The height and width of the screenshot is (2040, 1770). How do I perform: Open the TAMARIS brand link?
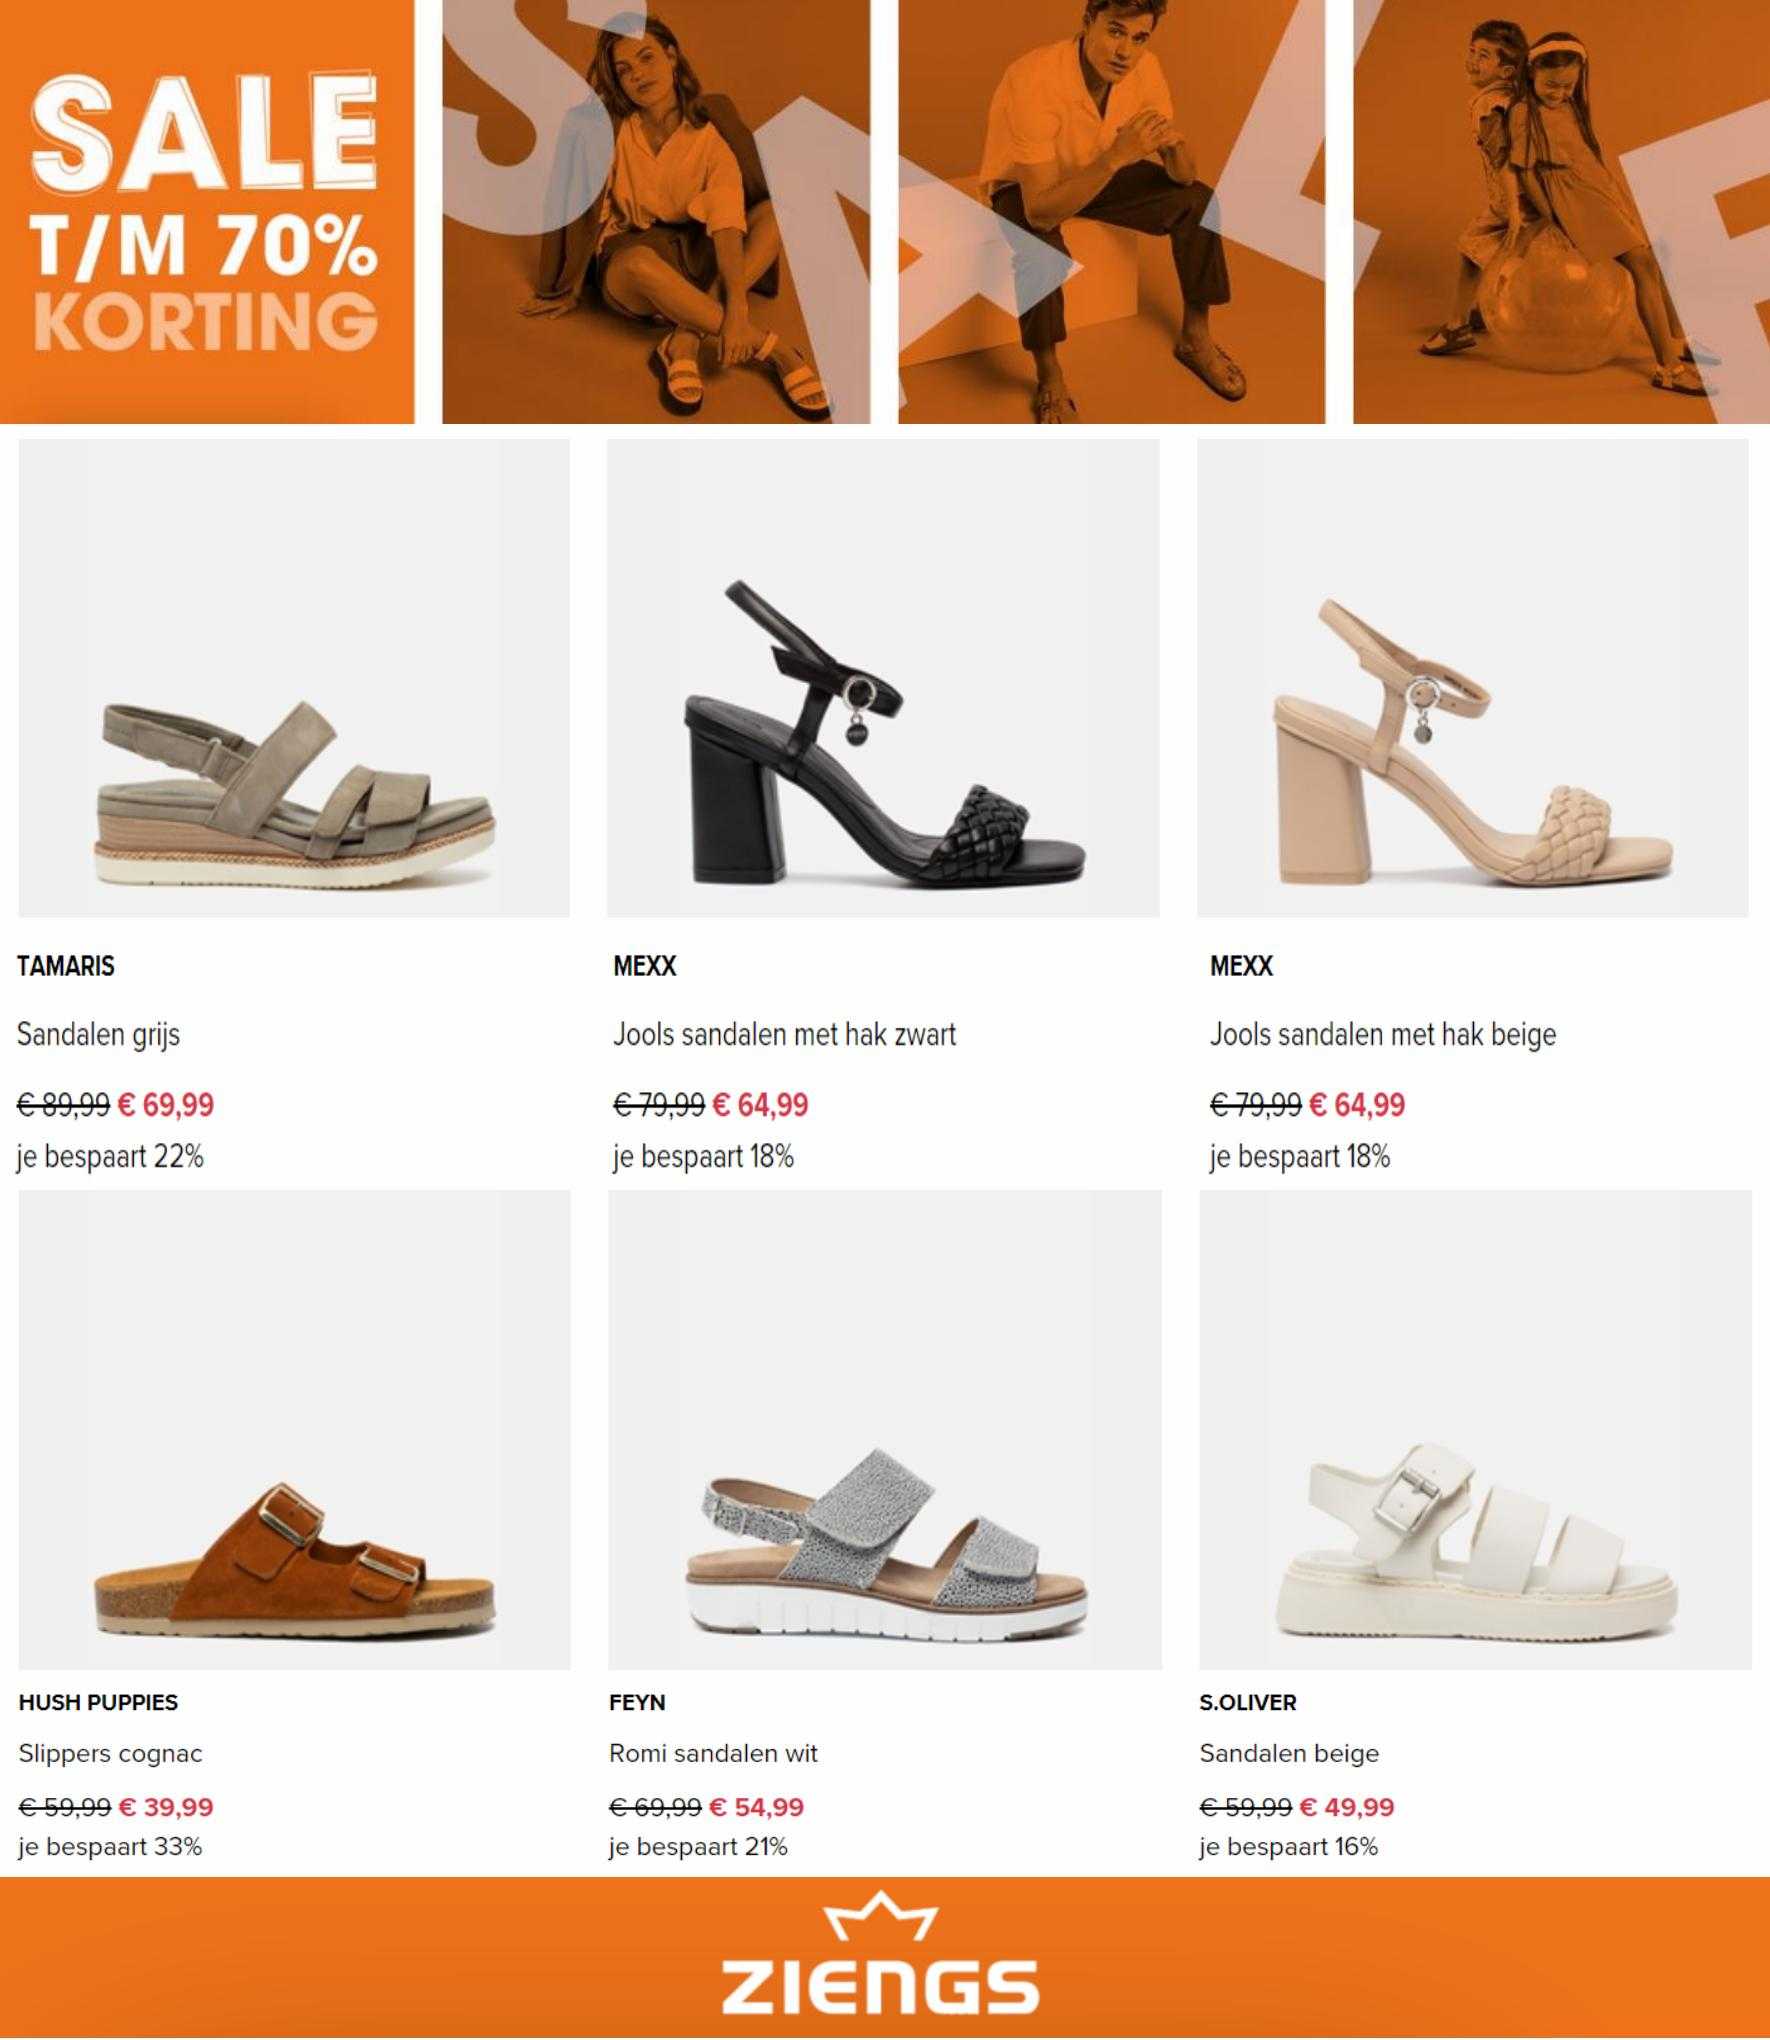click(66, 966)
